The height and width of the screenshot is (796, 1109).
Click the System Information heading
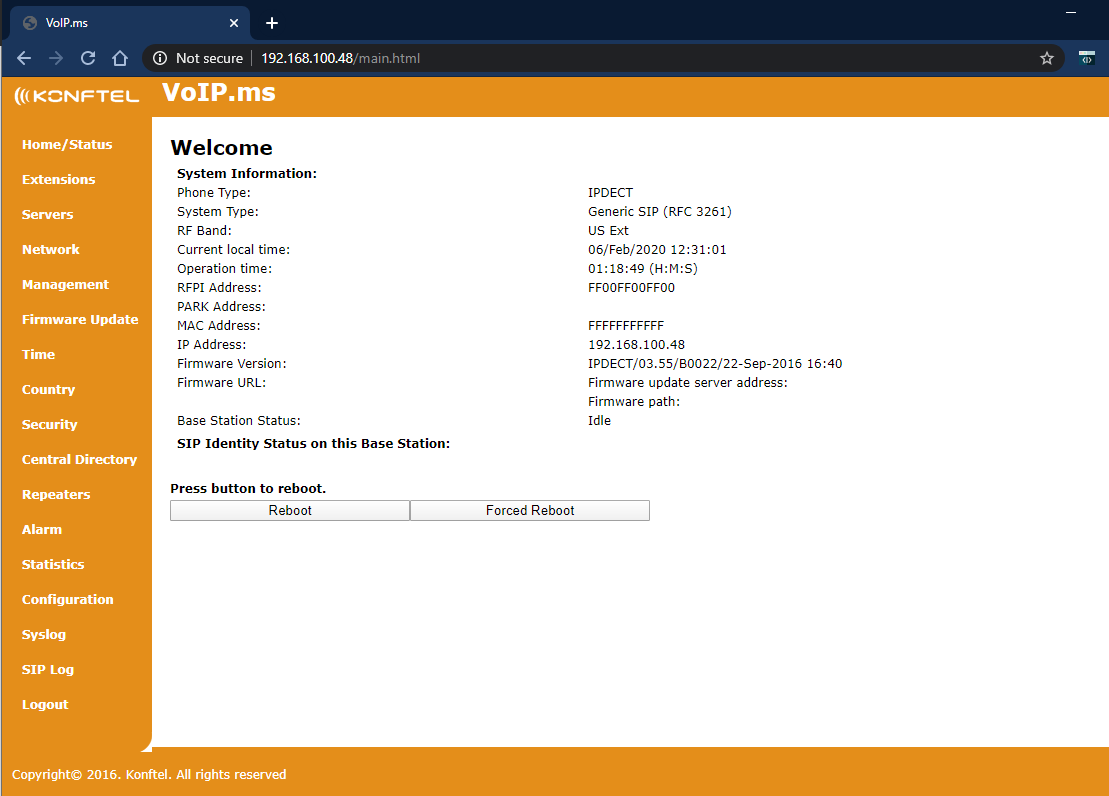click(x=247, y=173)
